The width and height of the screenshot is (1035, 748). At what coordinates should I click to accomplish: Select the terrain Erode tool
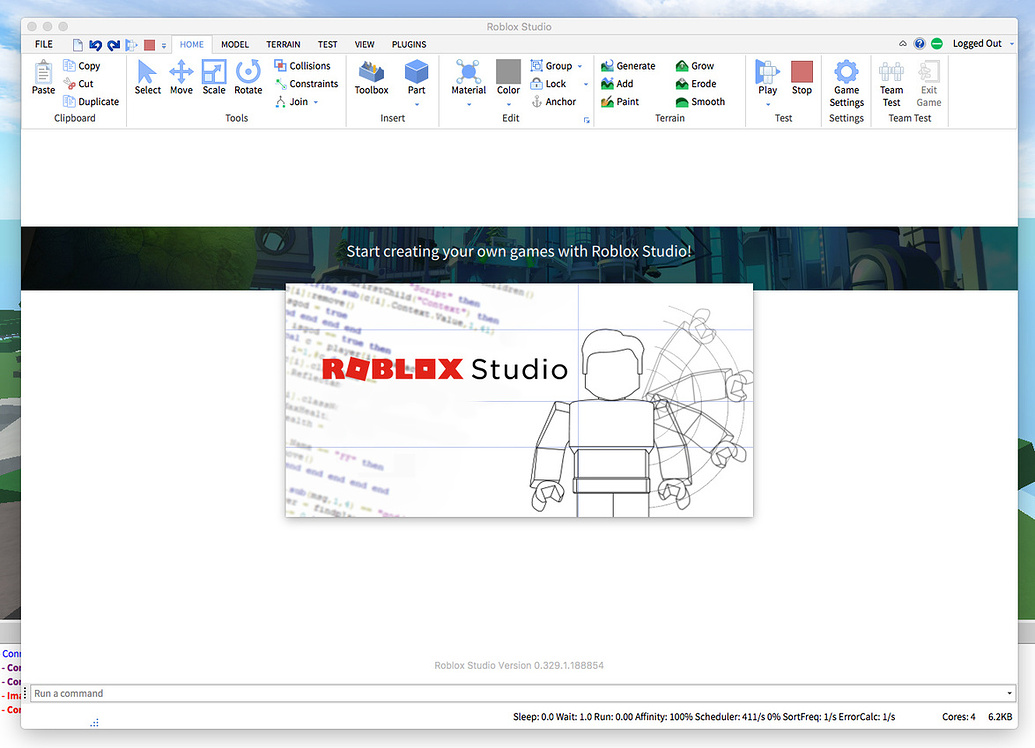tap(696, 84)
